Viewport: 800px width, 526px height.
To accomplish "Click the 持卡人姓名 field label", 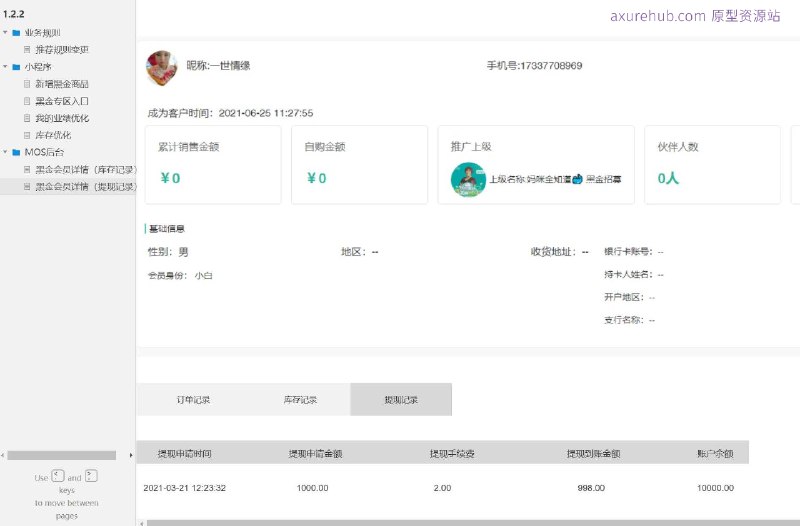I will [628, 274].
